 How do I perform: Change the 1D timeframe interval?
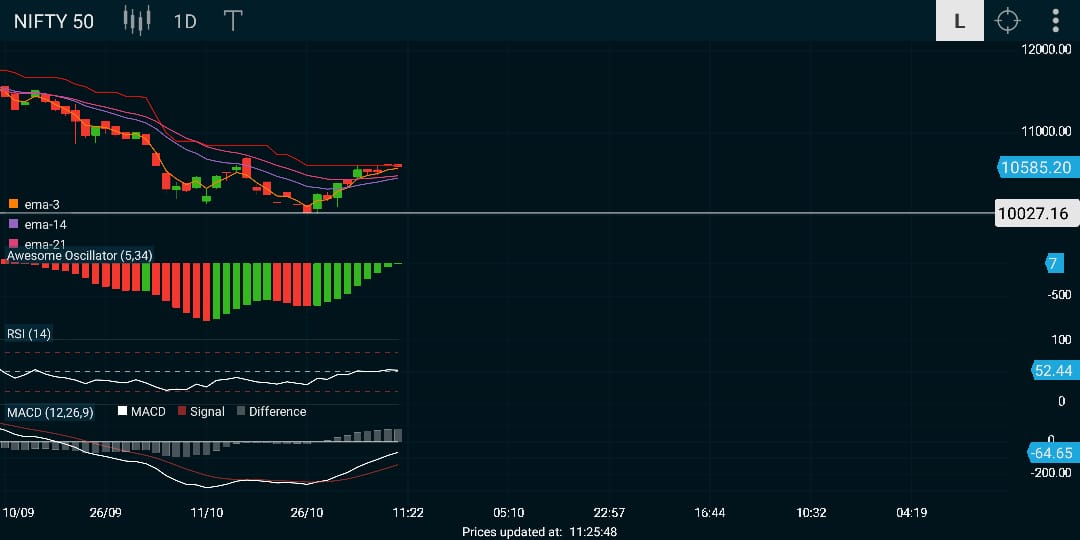click(x=185, y=21)
